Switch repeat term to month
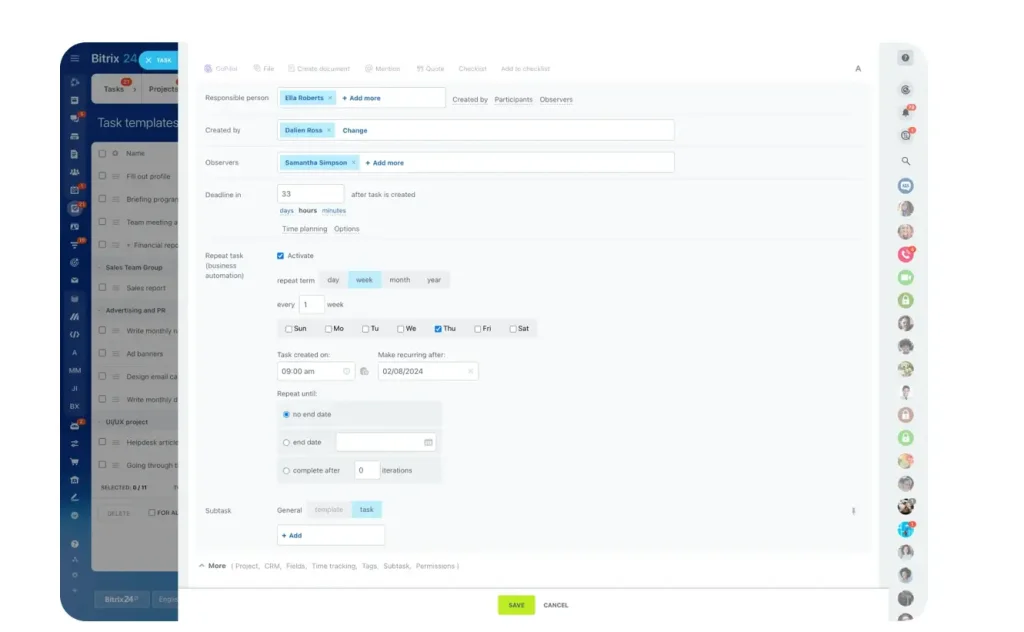This screenshot has height=632, width=1024. pos(399,280)
